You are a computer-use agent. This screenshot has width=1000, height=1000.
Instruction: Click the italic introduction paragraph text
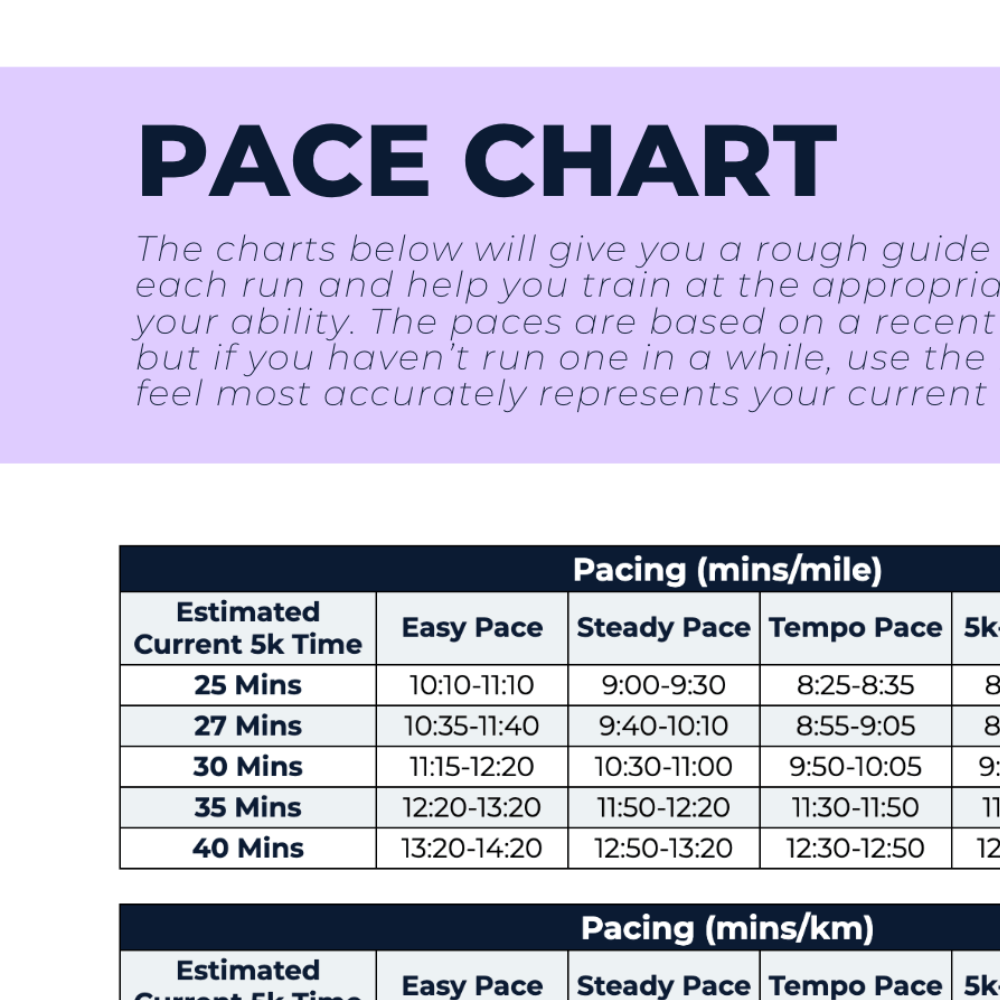[x=565, y=322]
